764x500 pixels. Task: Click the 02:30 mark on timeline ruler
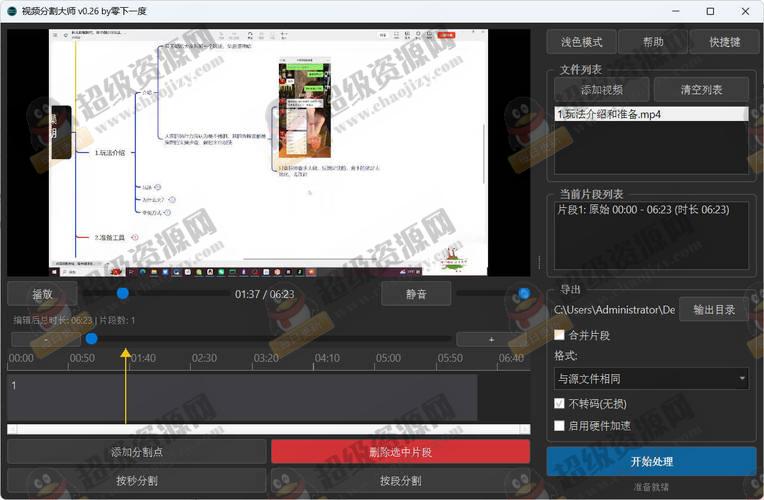point(204,358)
